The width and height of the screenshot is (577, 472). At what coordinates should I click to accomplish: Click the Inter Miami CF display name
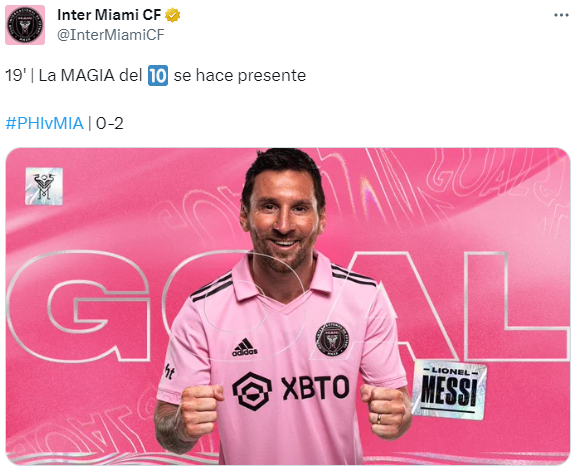pos(109,15)
